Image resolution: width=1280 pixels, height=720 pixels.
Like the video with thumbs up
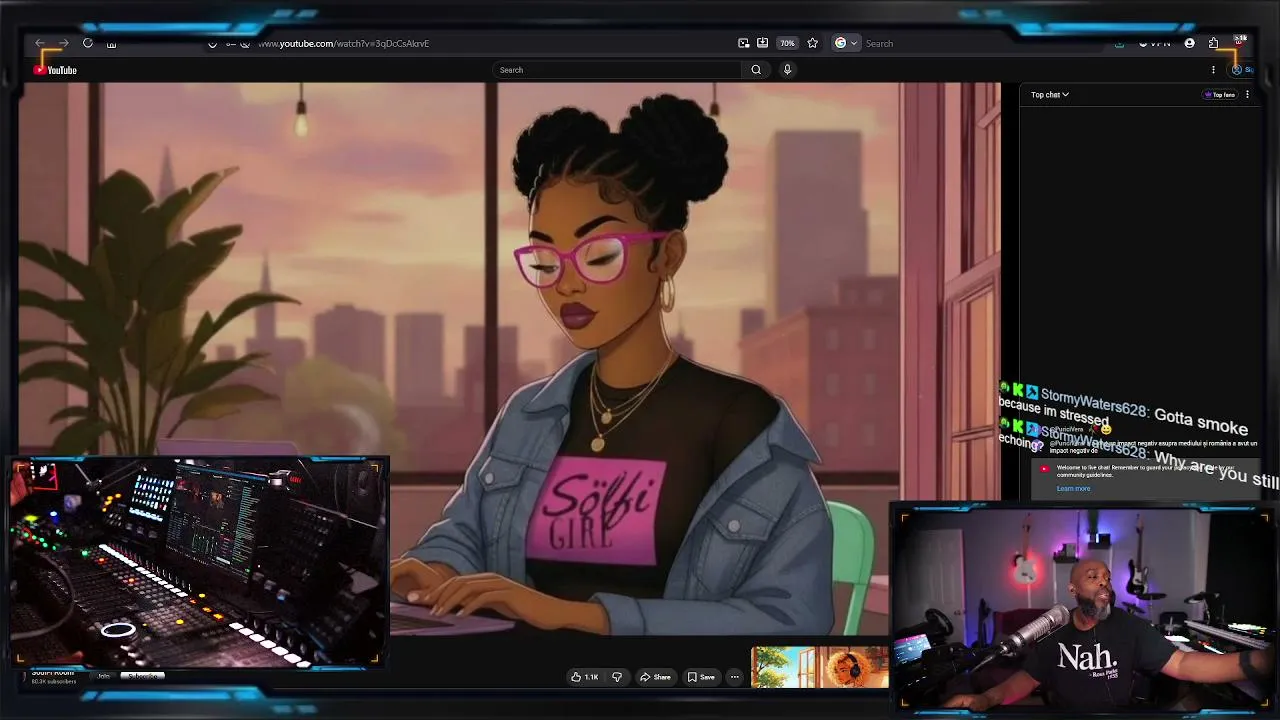point(584,677)
